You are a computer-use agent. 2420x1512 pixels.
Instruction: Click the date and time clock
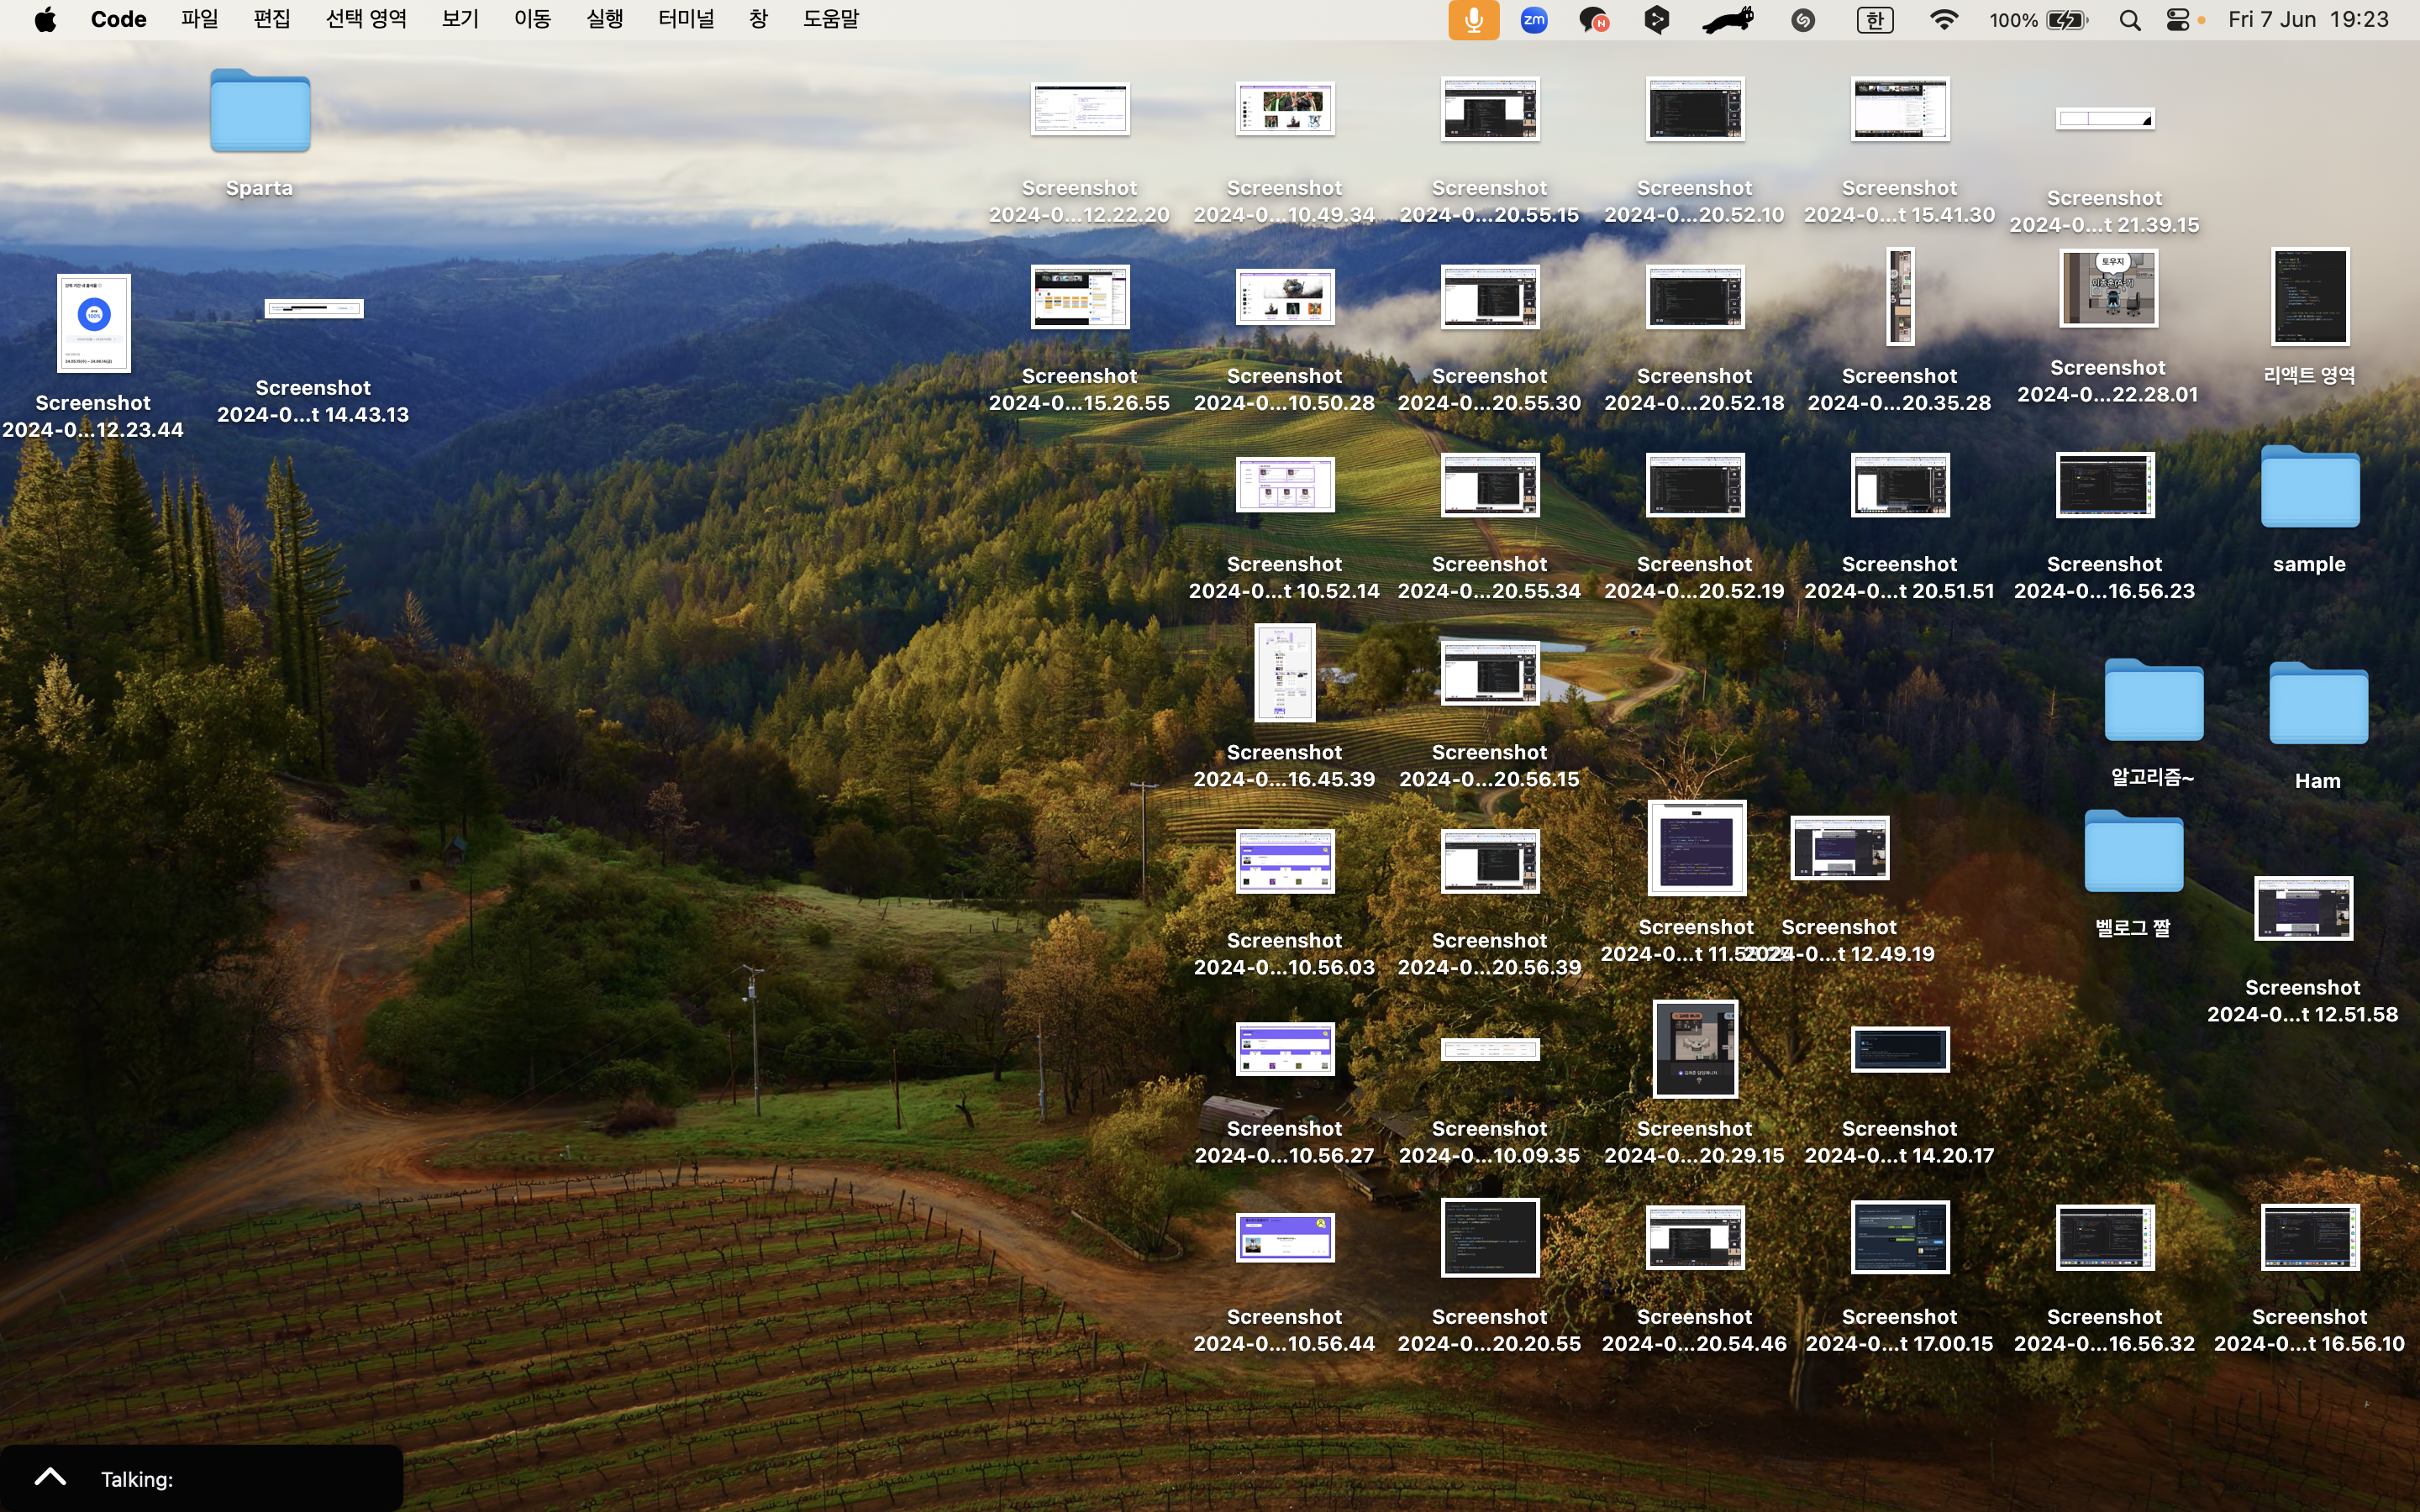pos(2308,20)
